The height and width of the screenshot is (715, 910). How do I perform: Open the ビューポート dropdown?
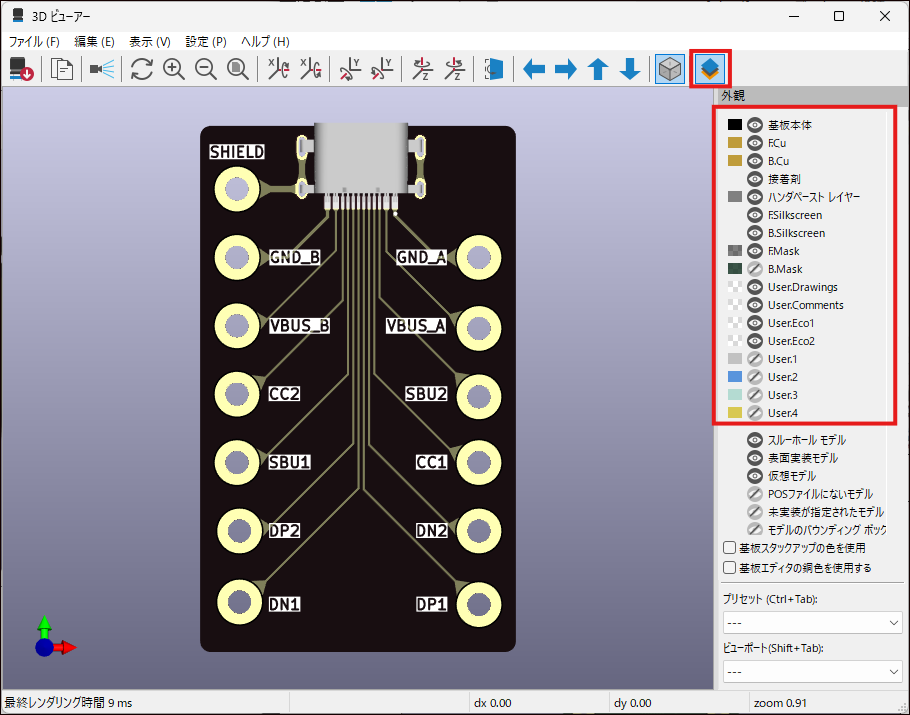[811, 671]
